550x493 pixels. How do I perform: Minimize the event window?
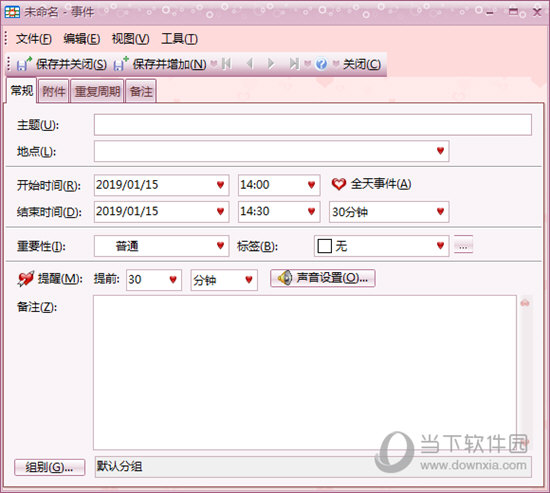[x=490, y=12]
